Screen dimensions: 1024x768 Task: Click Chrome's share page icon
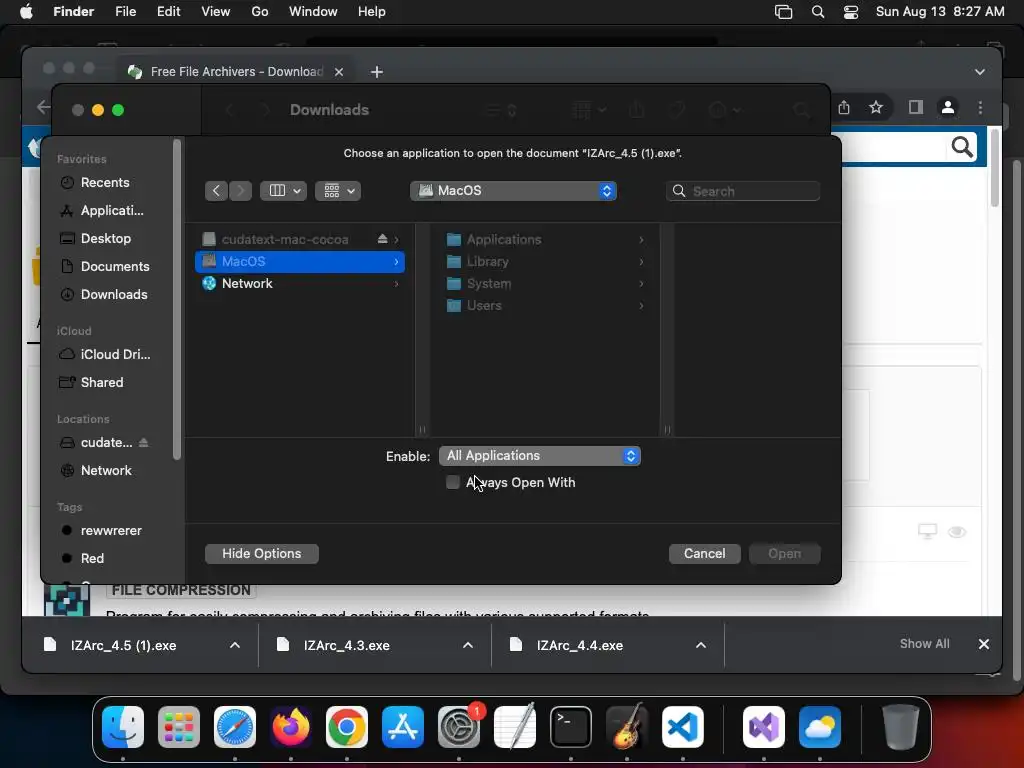click(x=844, y=108)
